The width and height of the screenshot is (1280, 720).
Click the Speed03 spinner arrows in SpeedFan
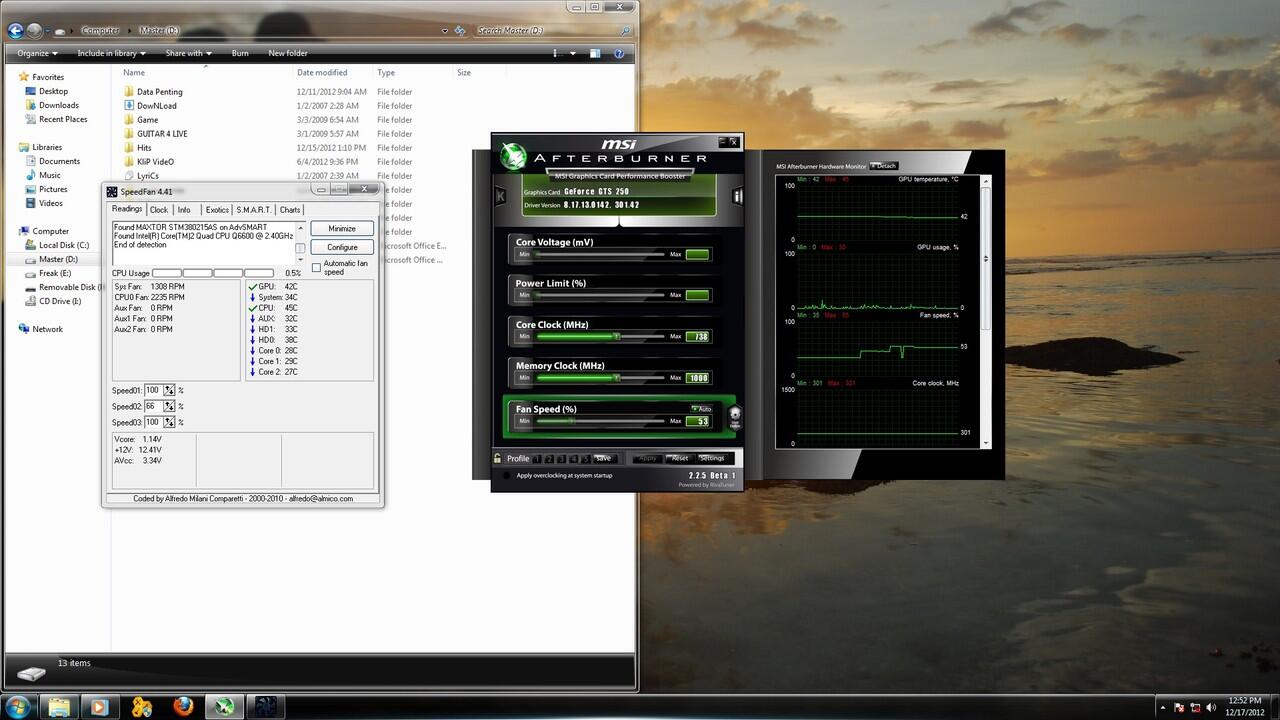tap(169, 422)
